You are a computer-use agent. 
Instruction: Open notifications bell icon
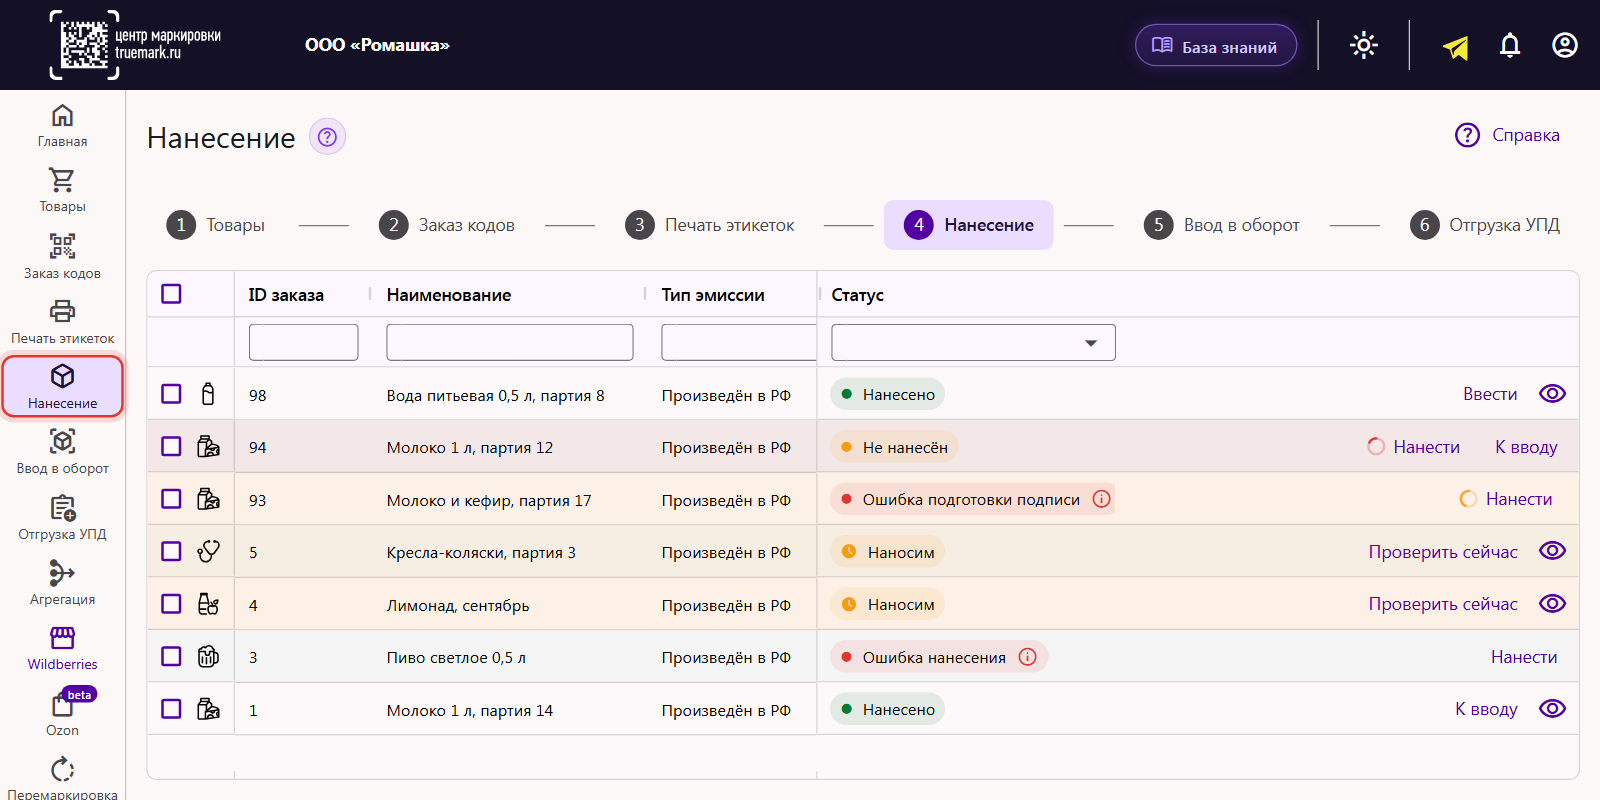coord(1510,45)
